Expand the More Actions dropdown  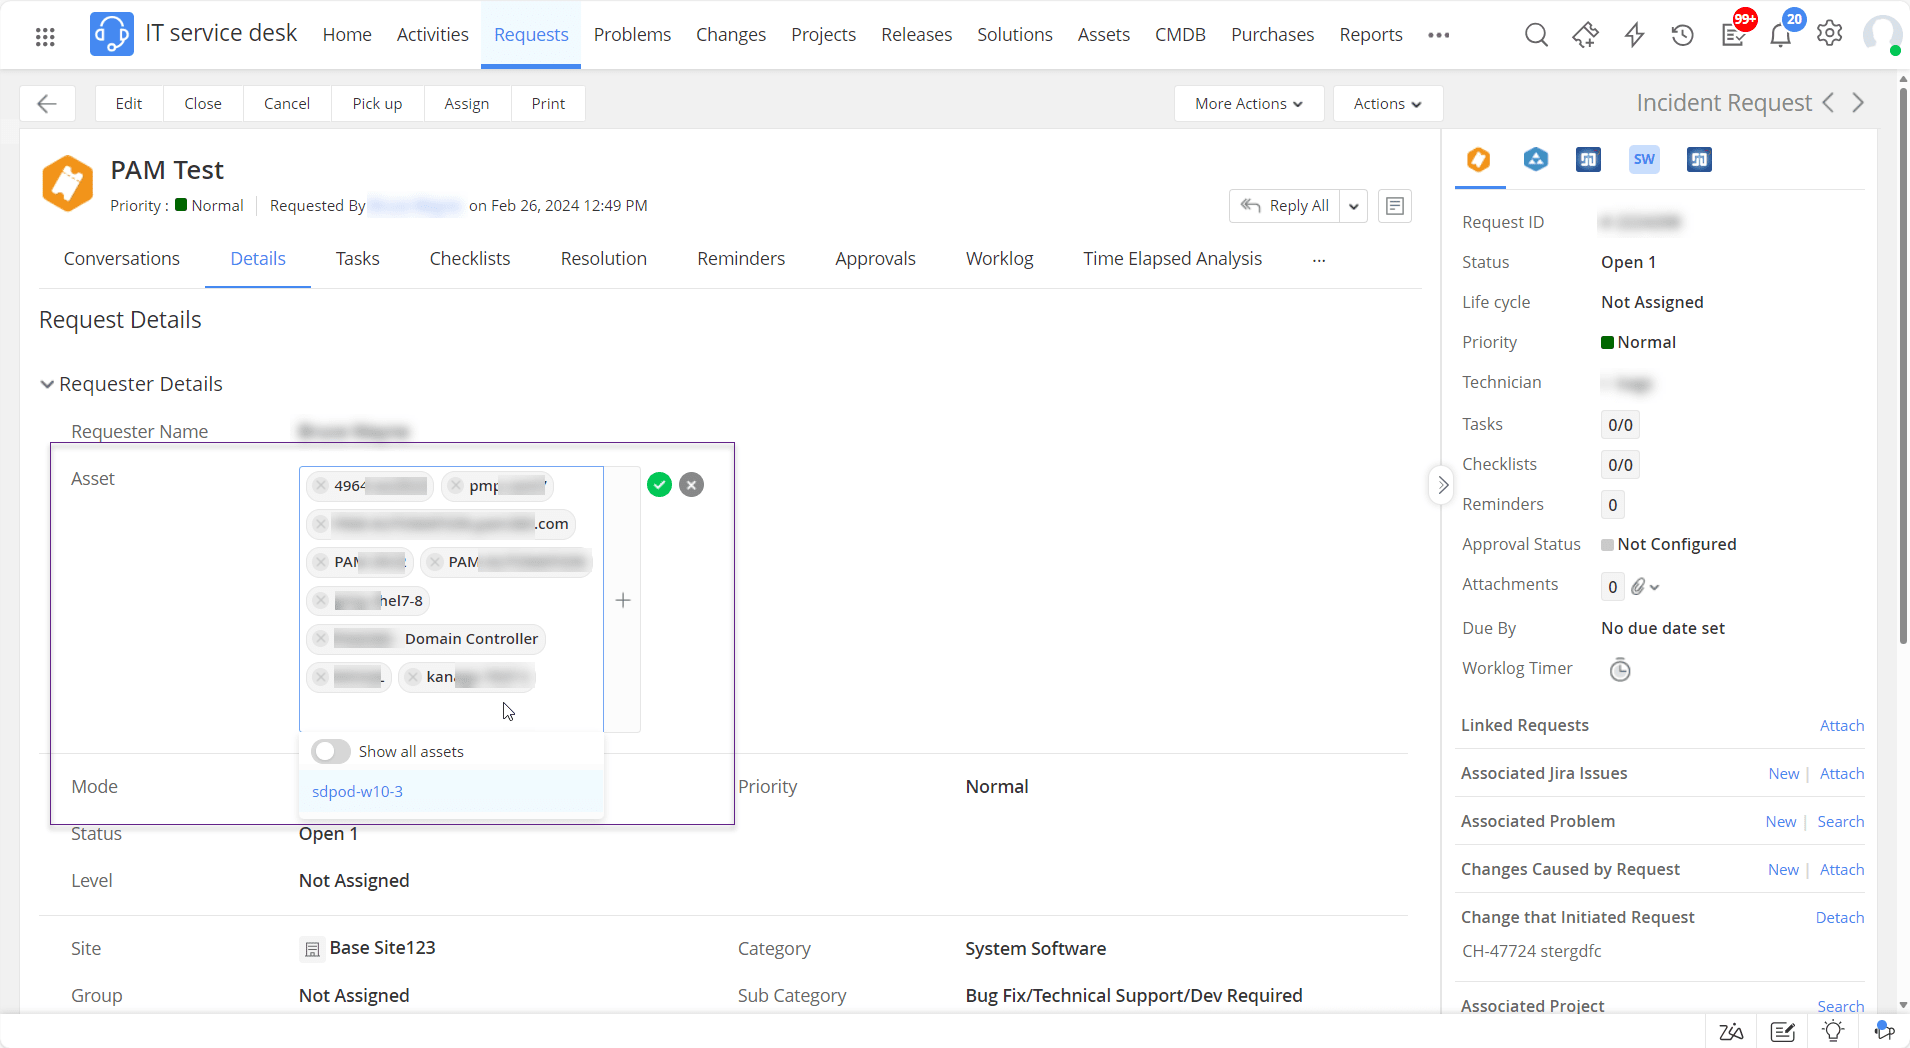[x=1248, y=104]
